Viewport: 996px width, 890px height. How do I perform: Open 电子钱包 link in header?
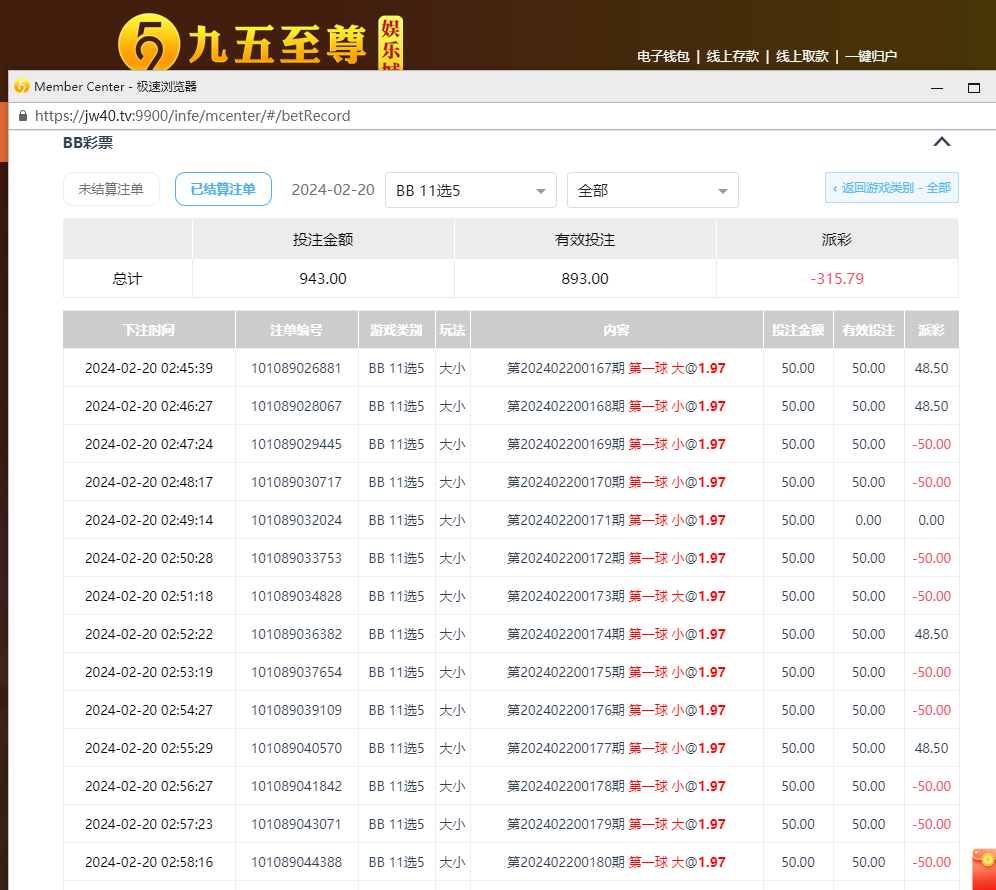(663, 57)
